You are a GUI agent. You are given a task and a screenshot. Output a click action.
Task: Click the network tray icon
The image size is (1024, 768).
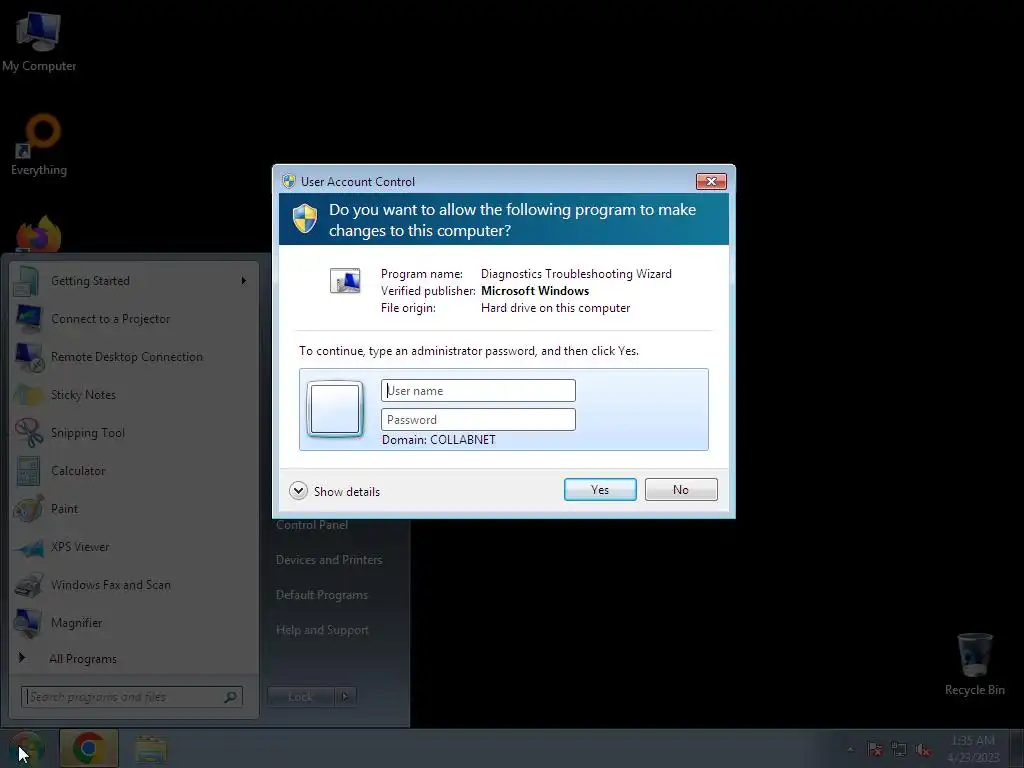[899, 749]
